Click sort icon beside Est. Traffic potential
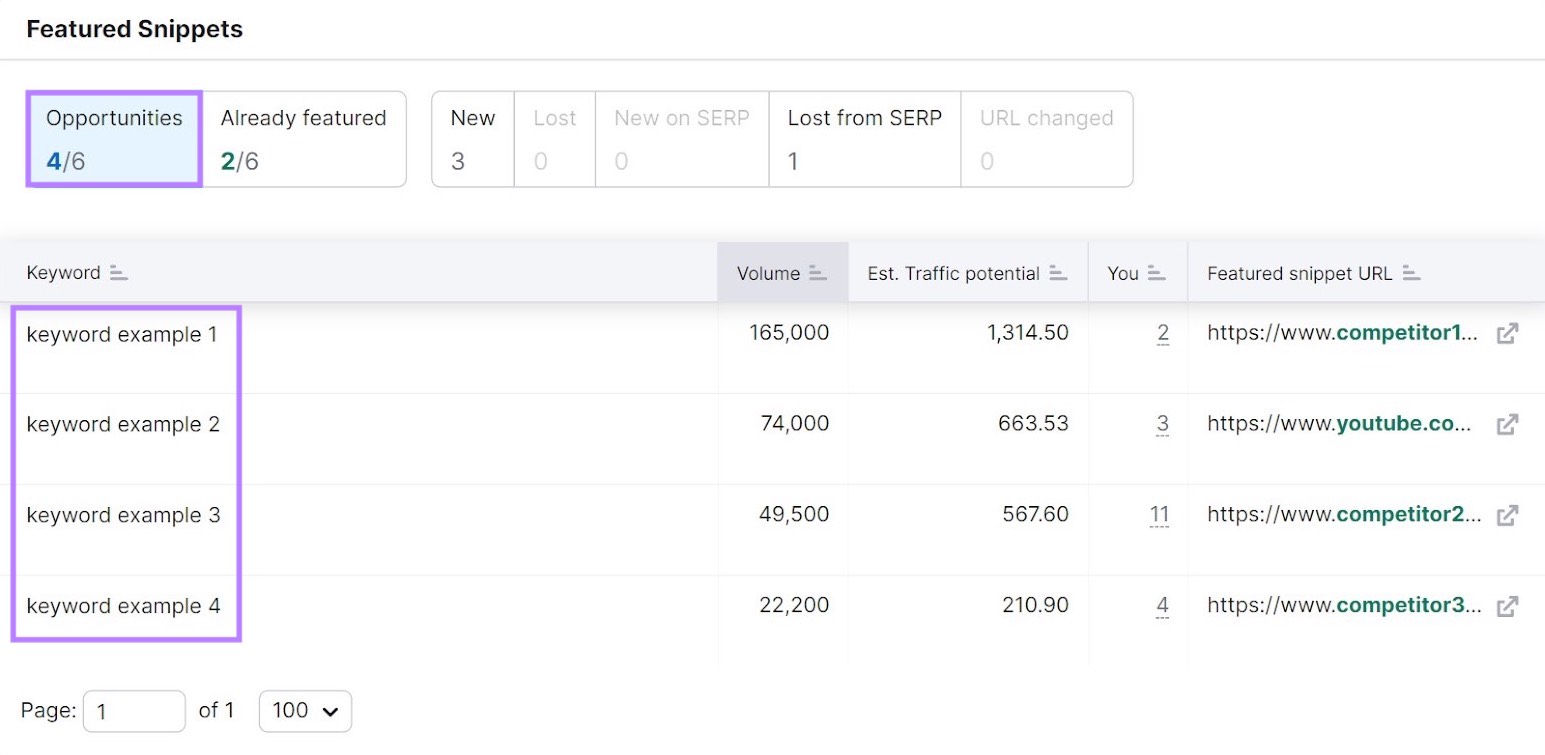Screen dimensions: 1545x755 click(x=1058, y=273)
